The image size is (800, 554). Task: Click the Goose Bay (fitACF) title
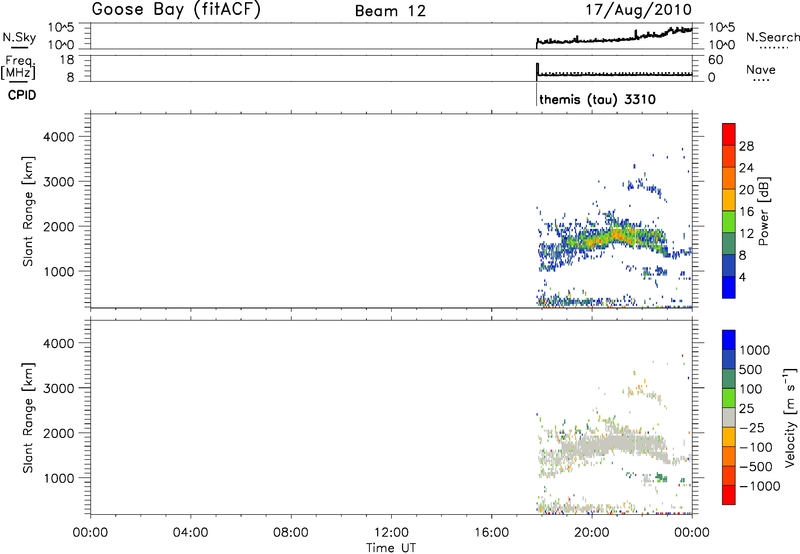pyautogui.click(x=176, y=9)
